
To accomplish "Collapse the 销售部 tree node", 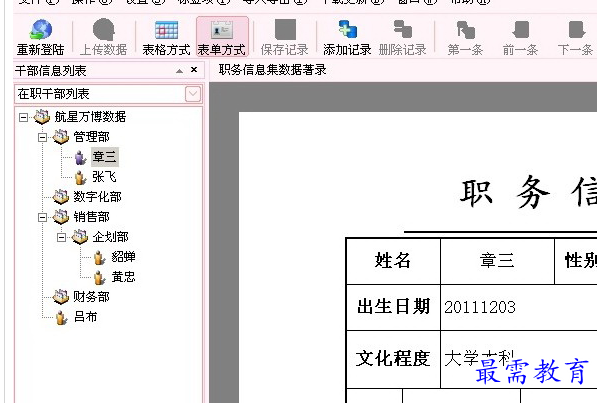I will [x=43, y=217].
